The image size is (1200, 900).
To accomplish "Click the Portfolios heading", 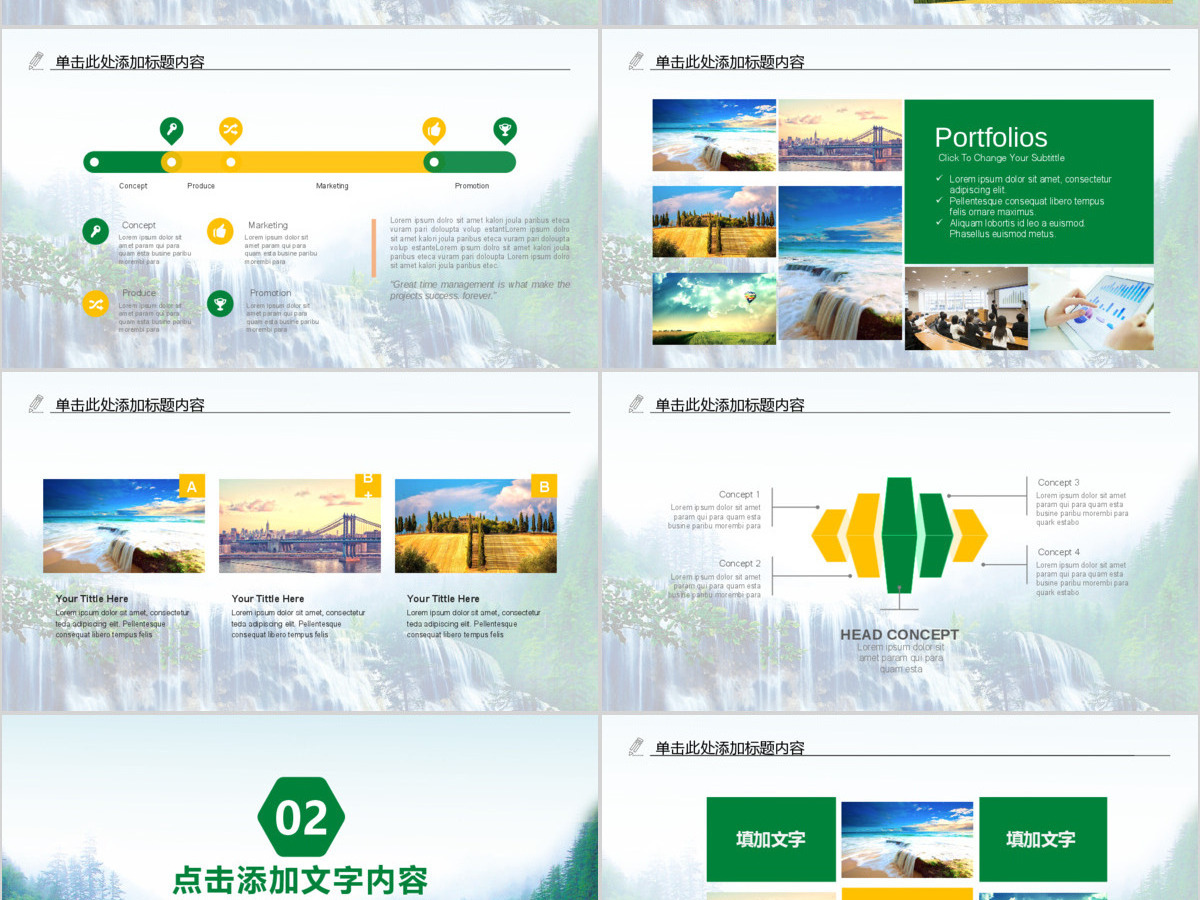I will (991, 138).
